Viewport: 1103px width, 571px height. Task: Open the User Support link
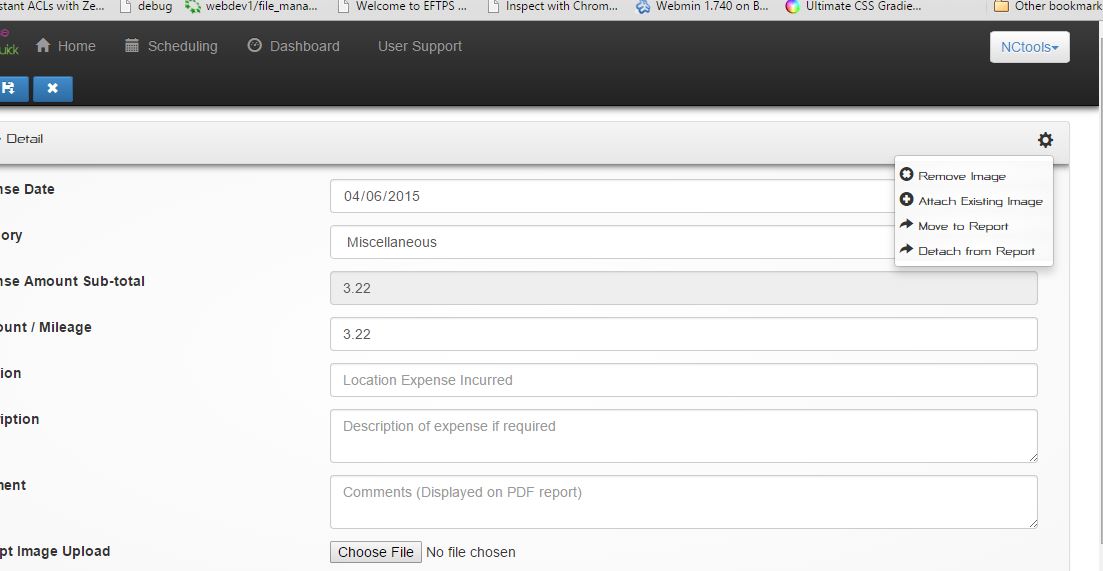pyautogui.click(x=419, y=46)
